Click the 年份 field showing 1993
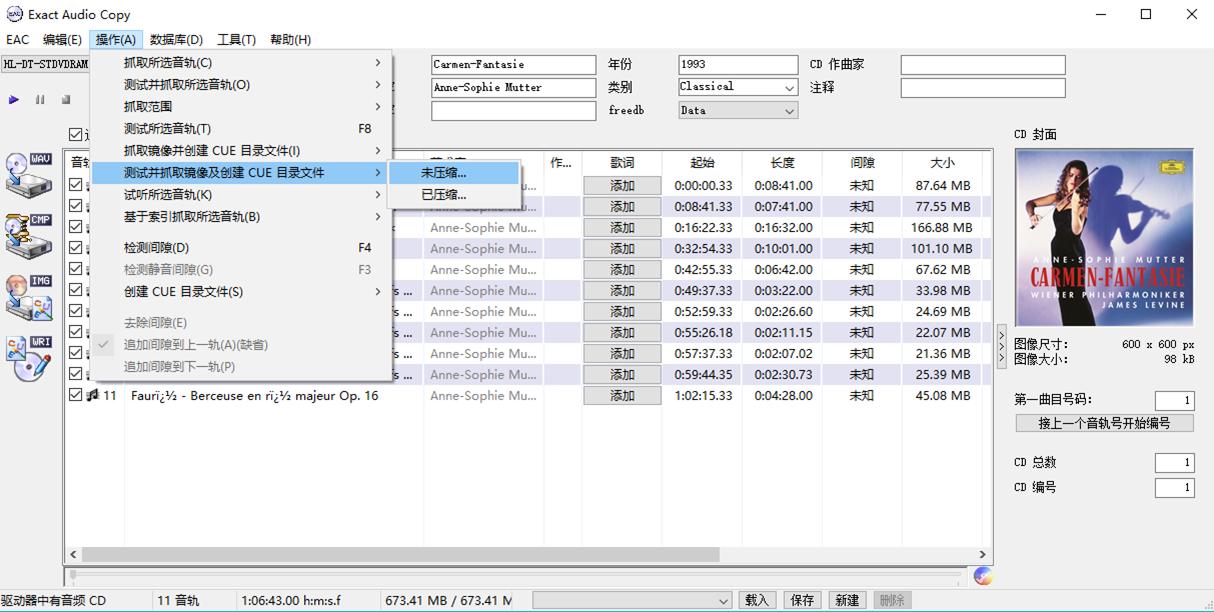 point(738,65)
